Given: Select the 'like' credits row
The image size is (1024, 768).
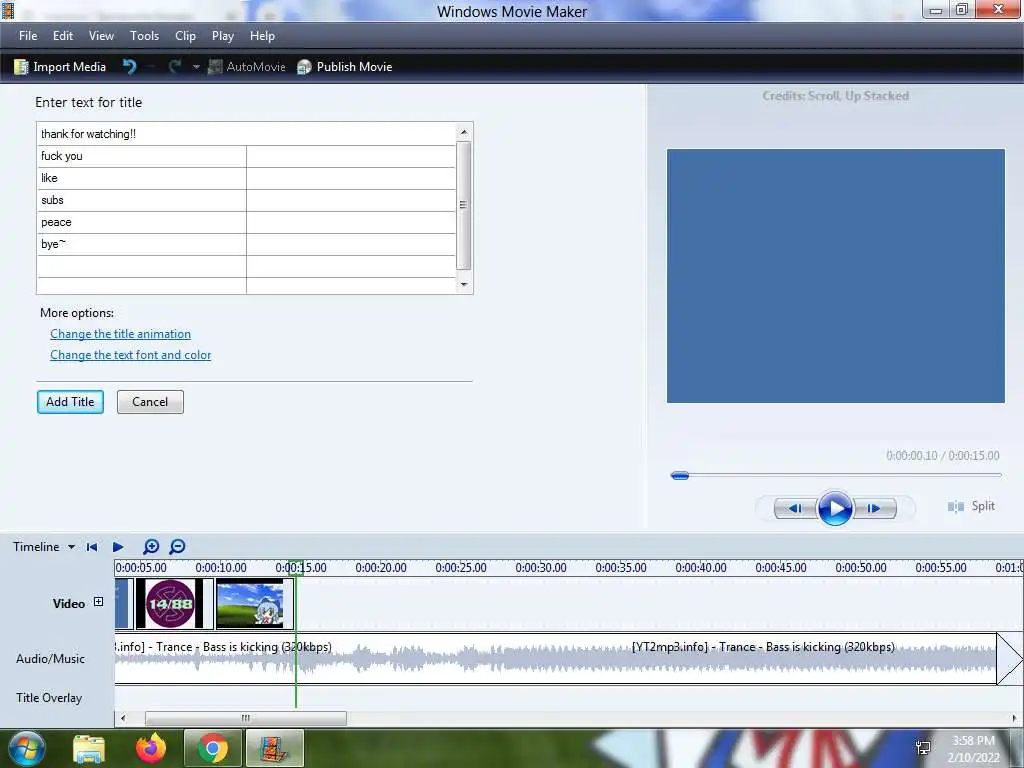Looking at the screenshot, I should pos(142,178).
